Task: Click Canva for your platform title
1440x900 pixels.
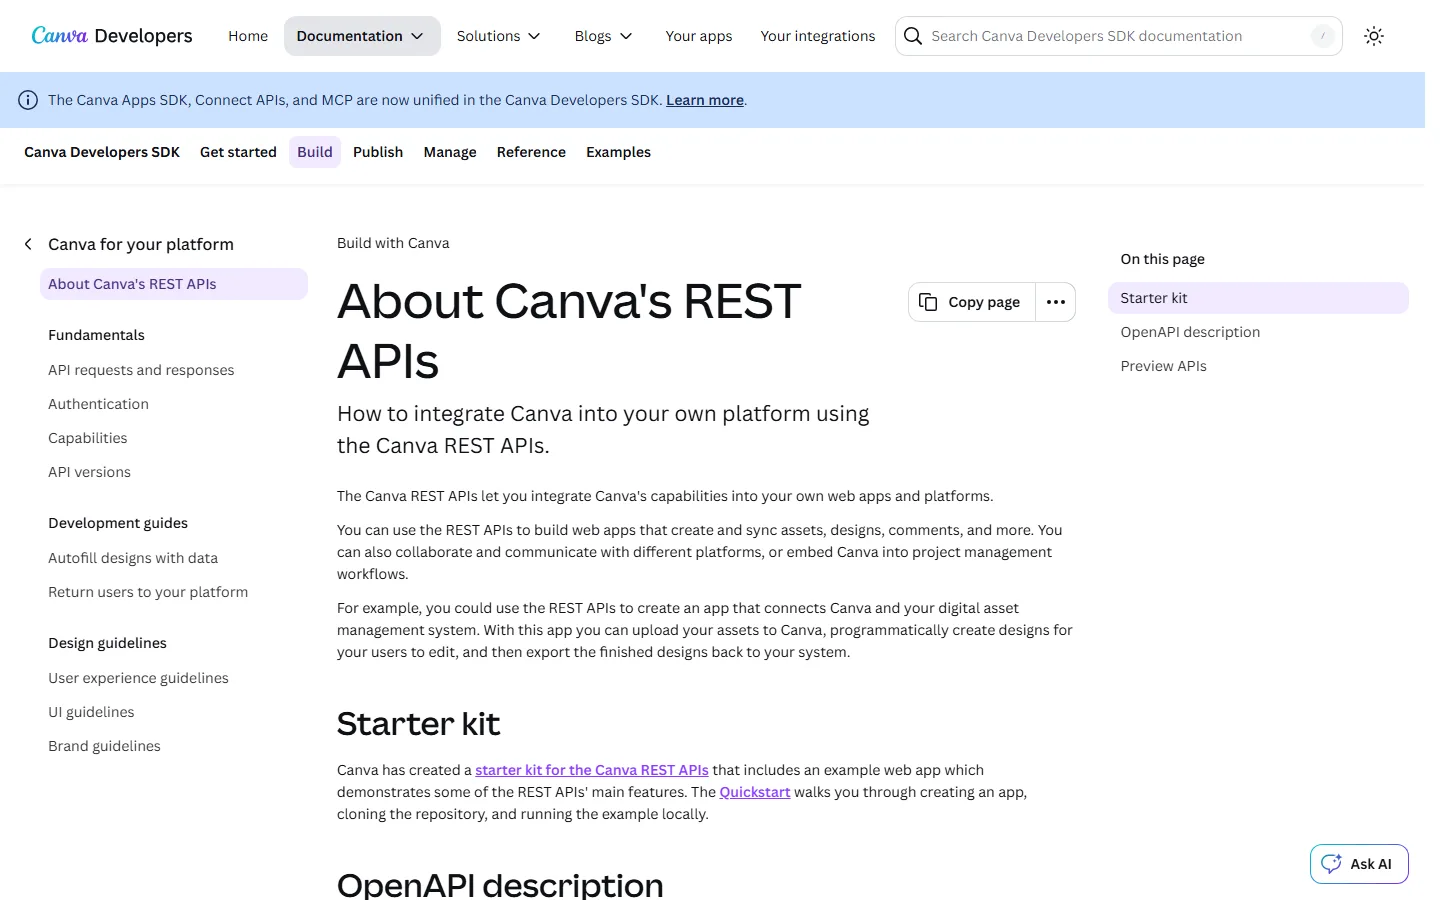Action: [x=141, y=244]
